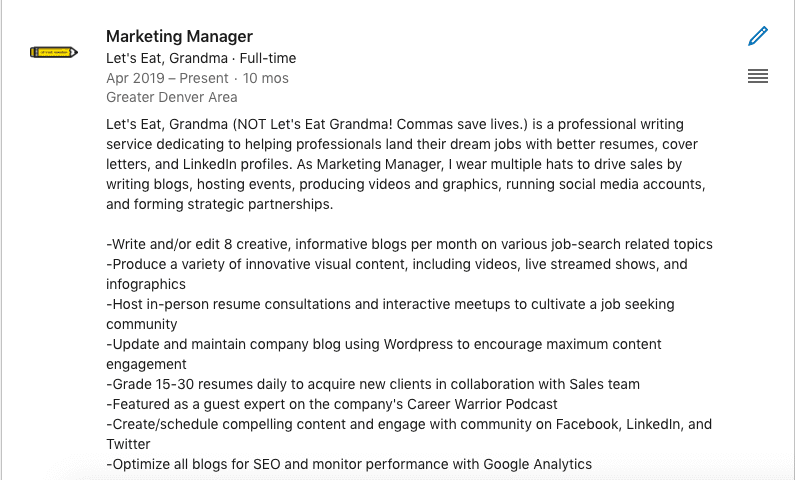Open the yellow pencil company logo
Viewport: 795px width, 480px height.
54,52
